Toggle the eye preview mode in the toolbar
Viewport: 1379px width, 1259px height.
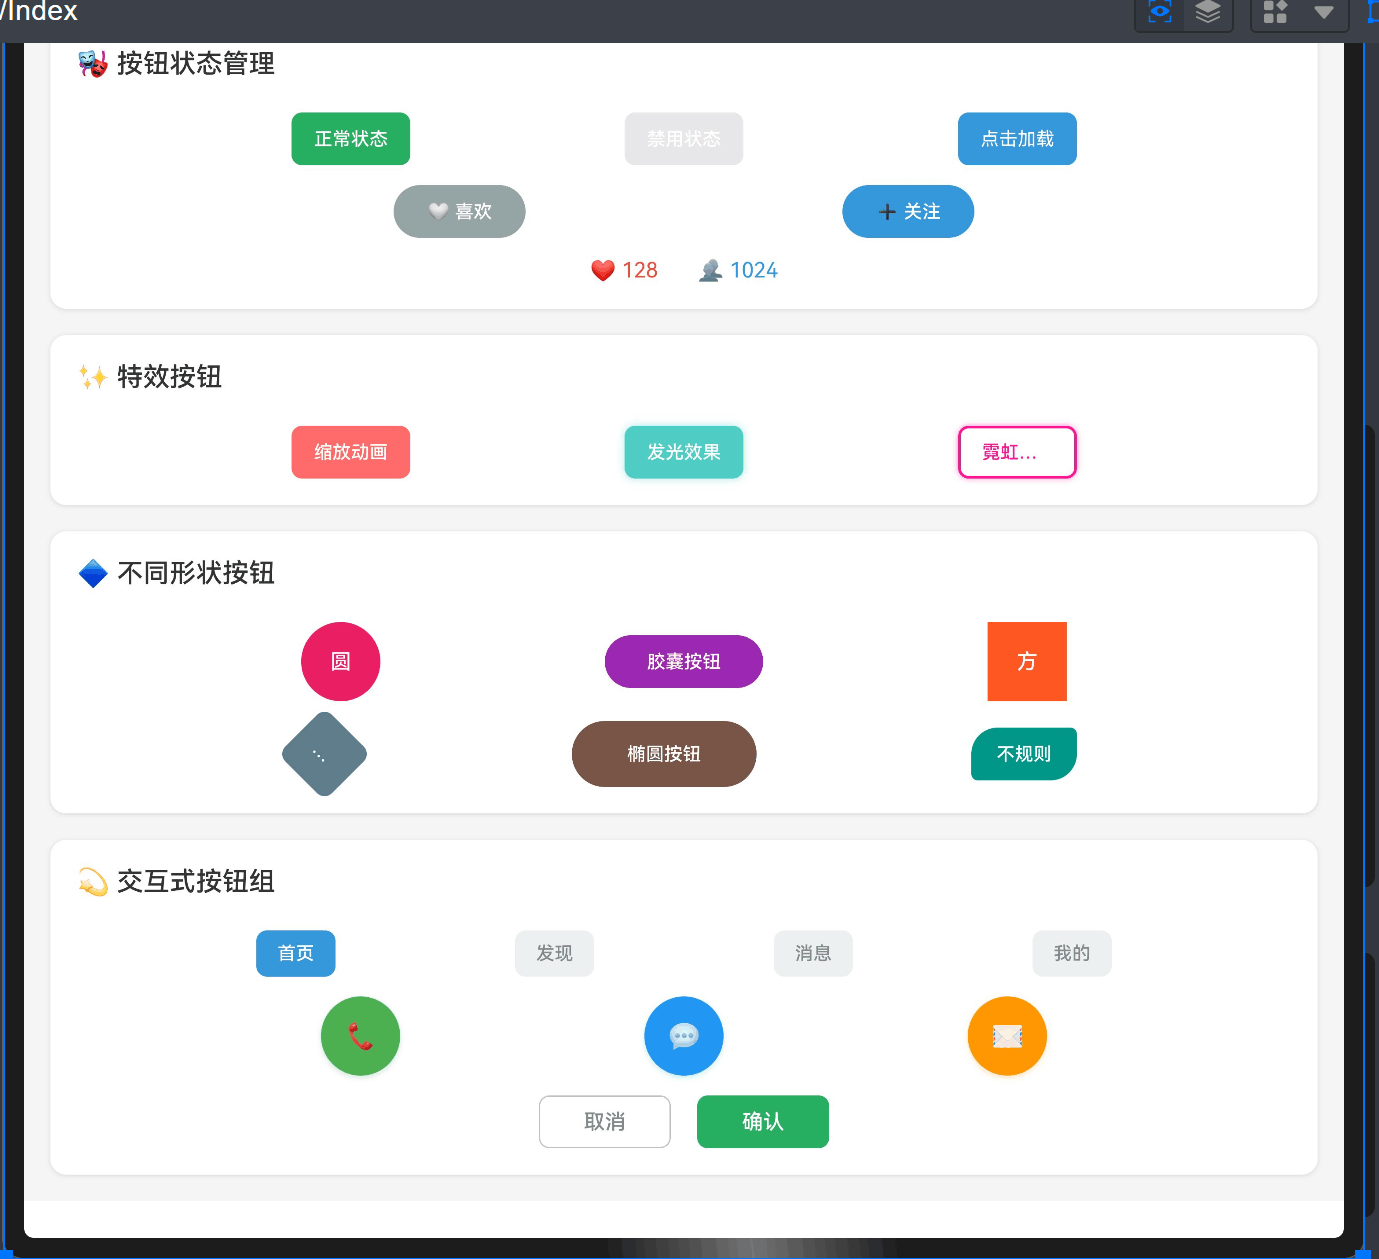tap(1158, 12)
